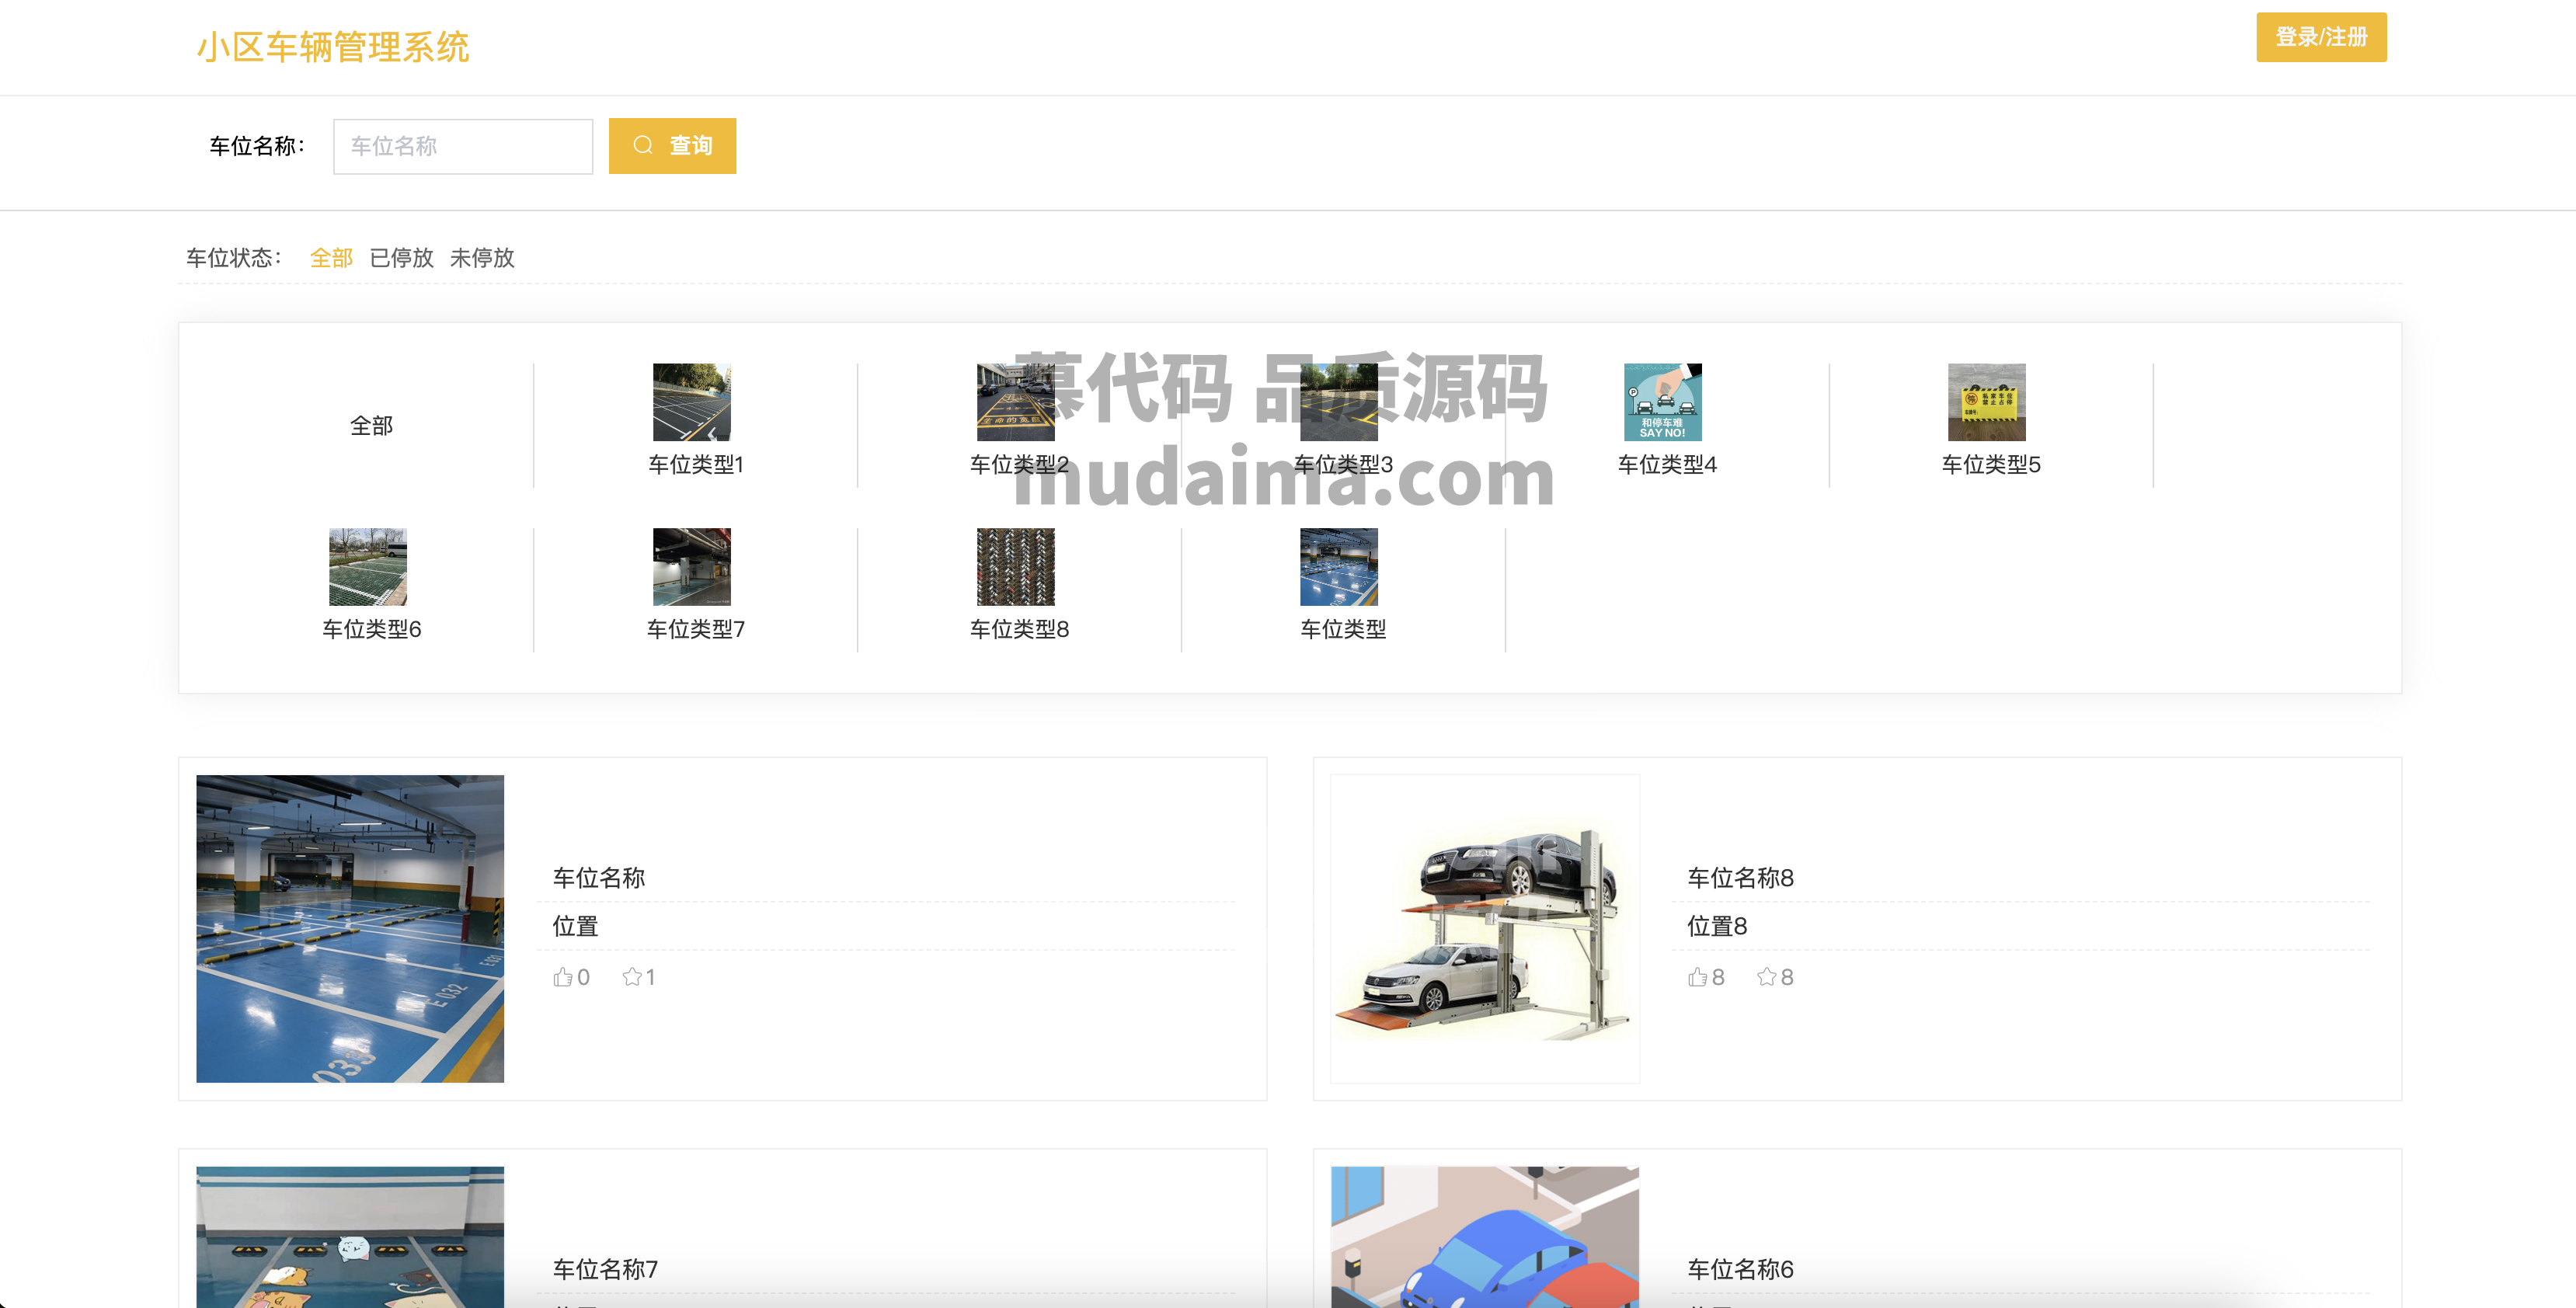Open the isometric blue car image for 车位名称6
The width and height of the screenshot is (2576, 1308).
[x=1485, y=1236]
